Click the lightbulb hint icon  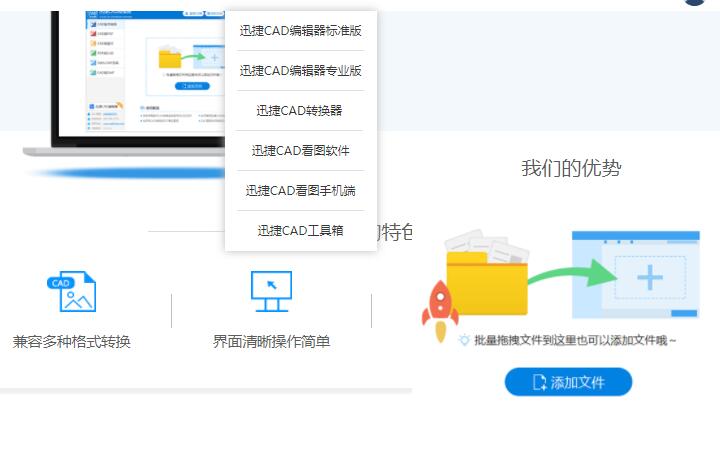click(464, 340)
